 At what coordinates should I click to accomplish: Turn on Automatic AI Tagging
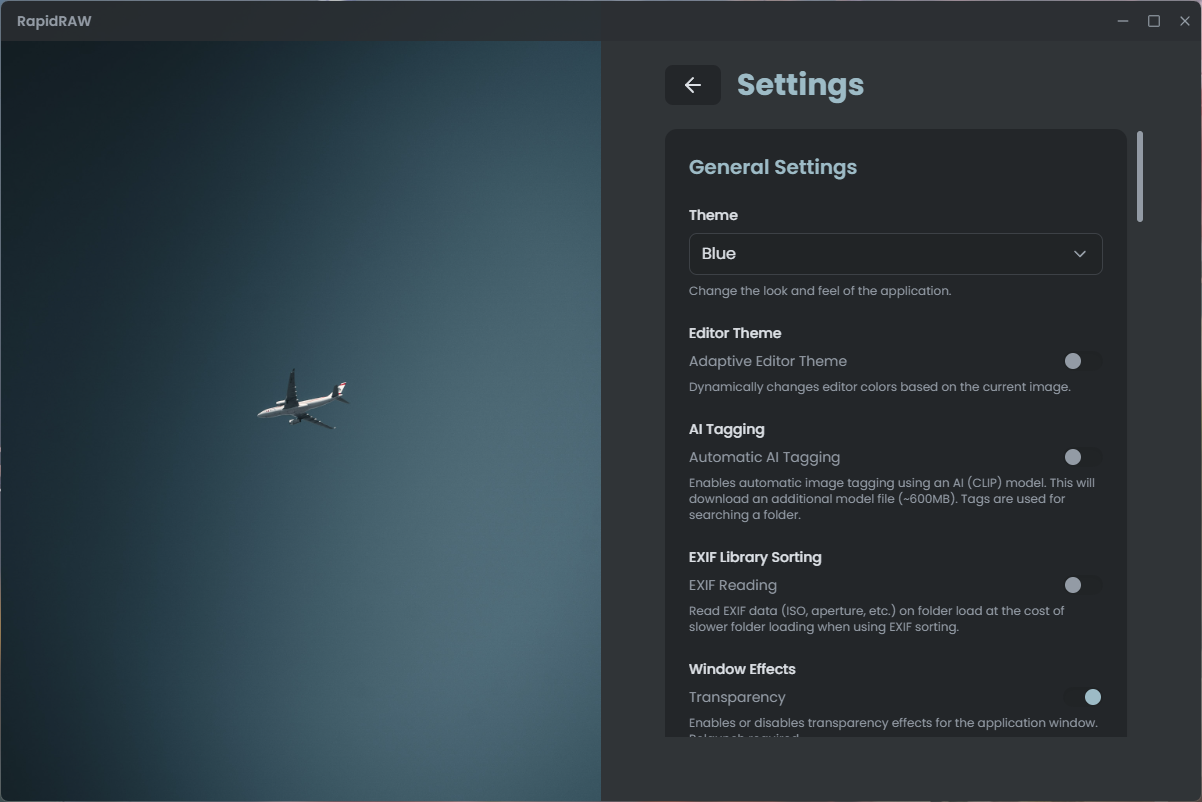tap(1082, 457)
